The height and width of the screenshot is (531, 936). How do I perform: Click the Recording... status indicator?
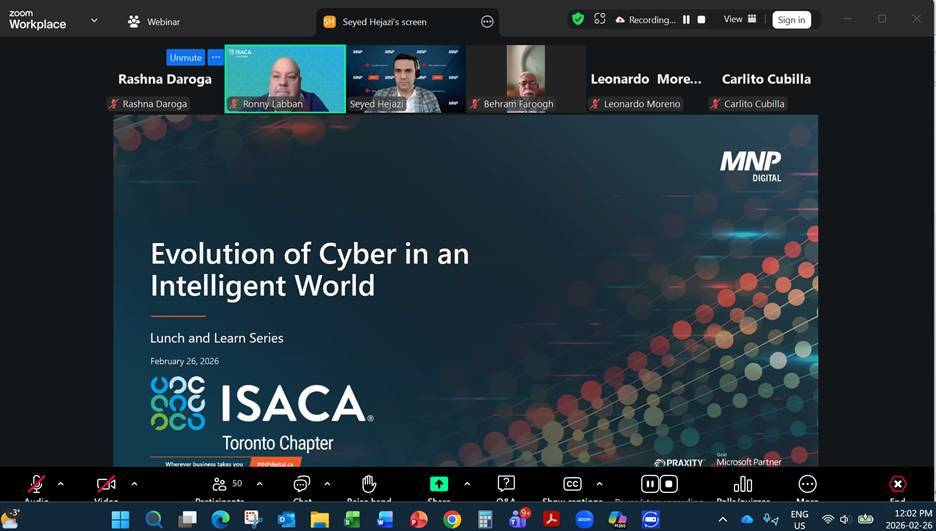(645, 20)
